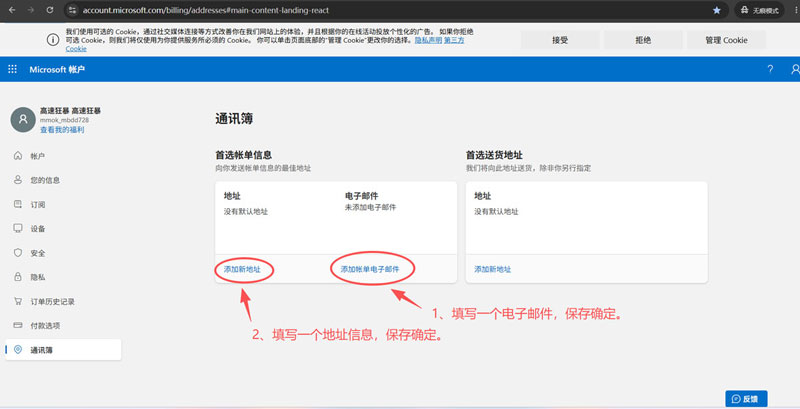Screen dimensions: 800x409
Task: Open 付款选项 in sidebar
Action: point(45,325)
